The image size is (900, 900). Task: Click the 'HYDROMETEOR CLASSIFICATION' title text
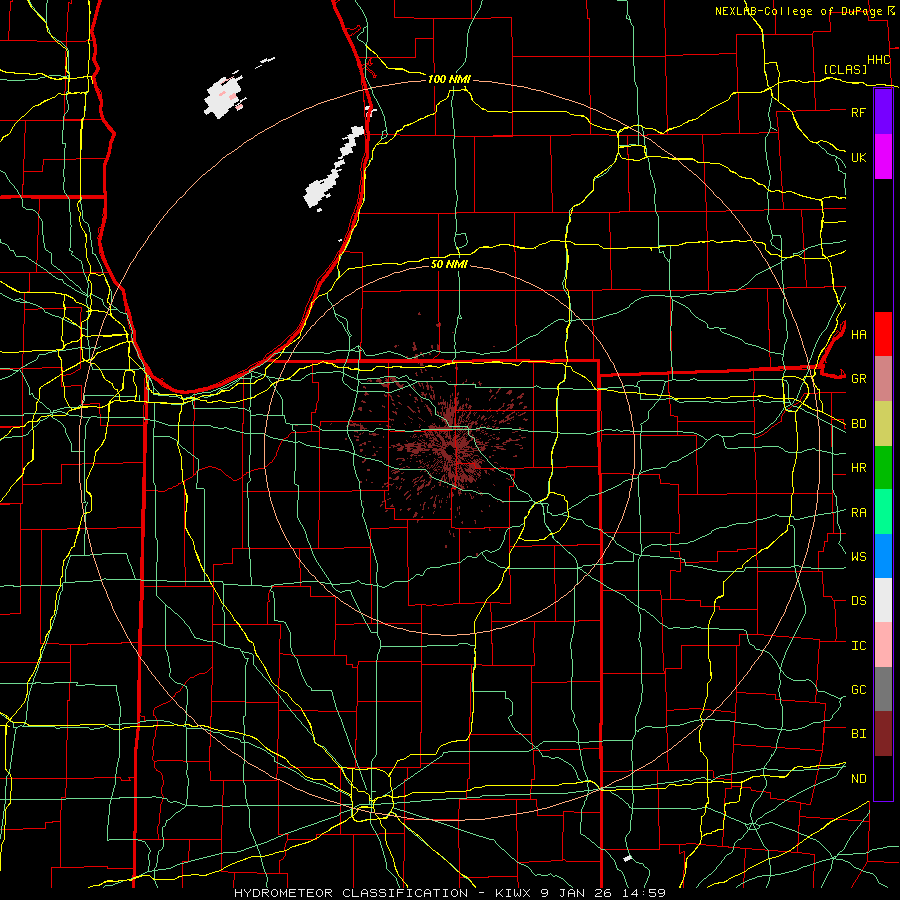click(x=351, y=893)
